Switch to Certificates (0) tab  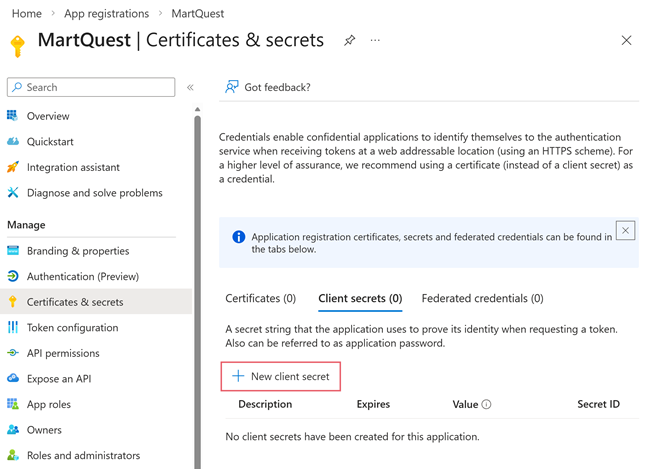(x=260, y=298)
